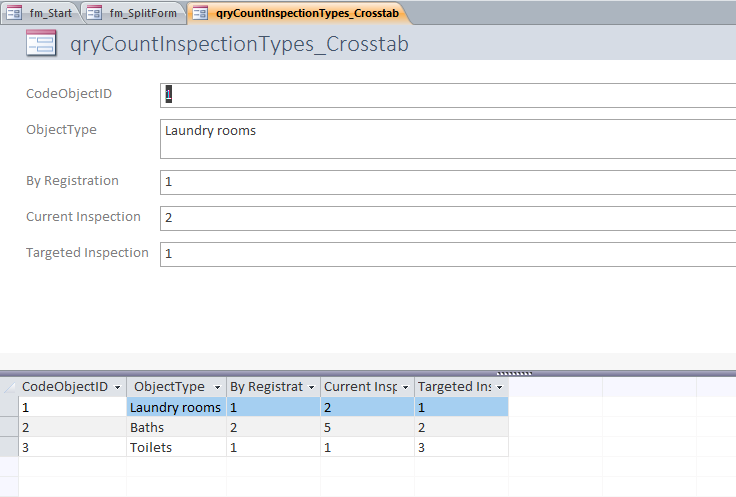
Task: Click the select-all corner of the datasheet
Action: 9,387
